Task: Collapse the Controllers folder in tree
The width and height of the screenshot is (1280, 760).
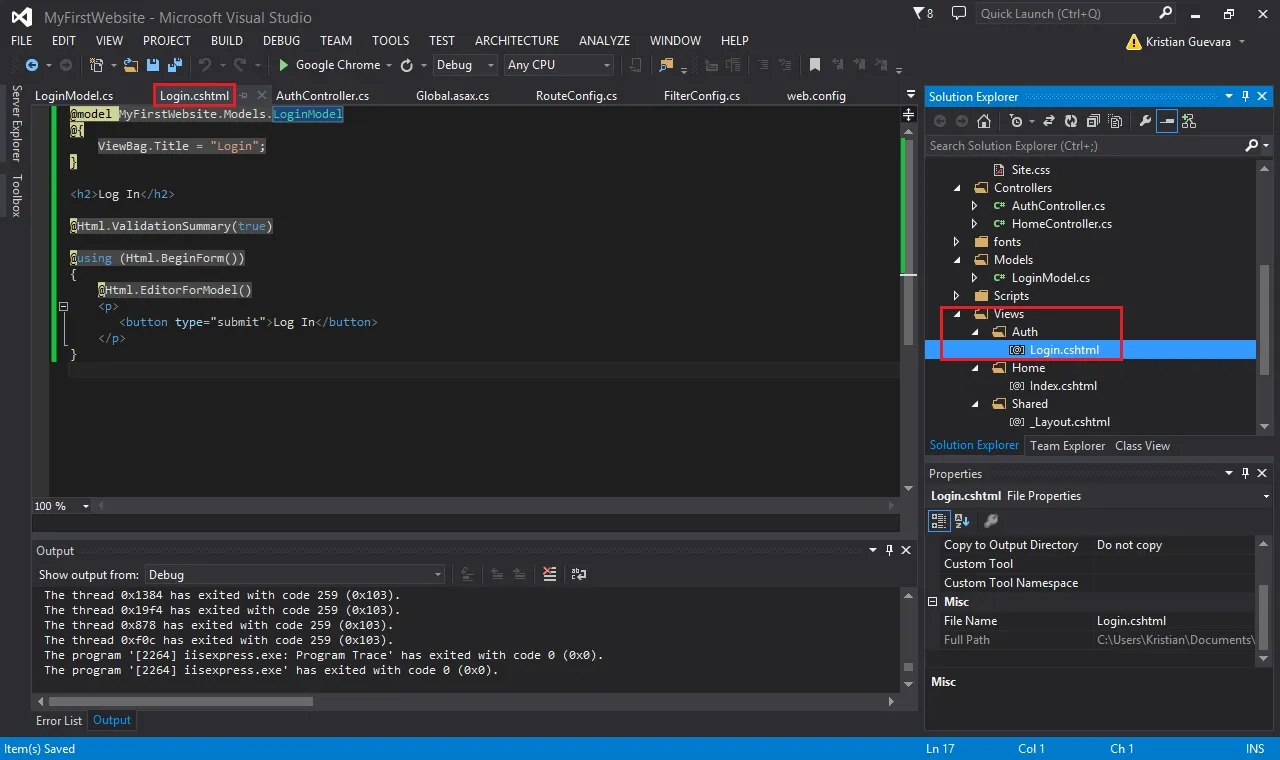Action: click(957, 188)
